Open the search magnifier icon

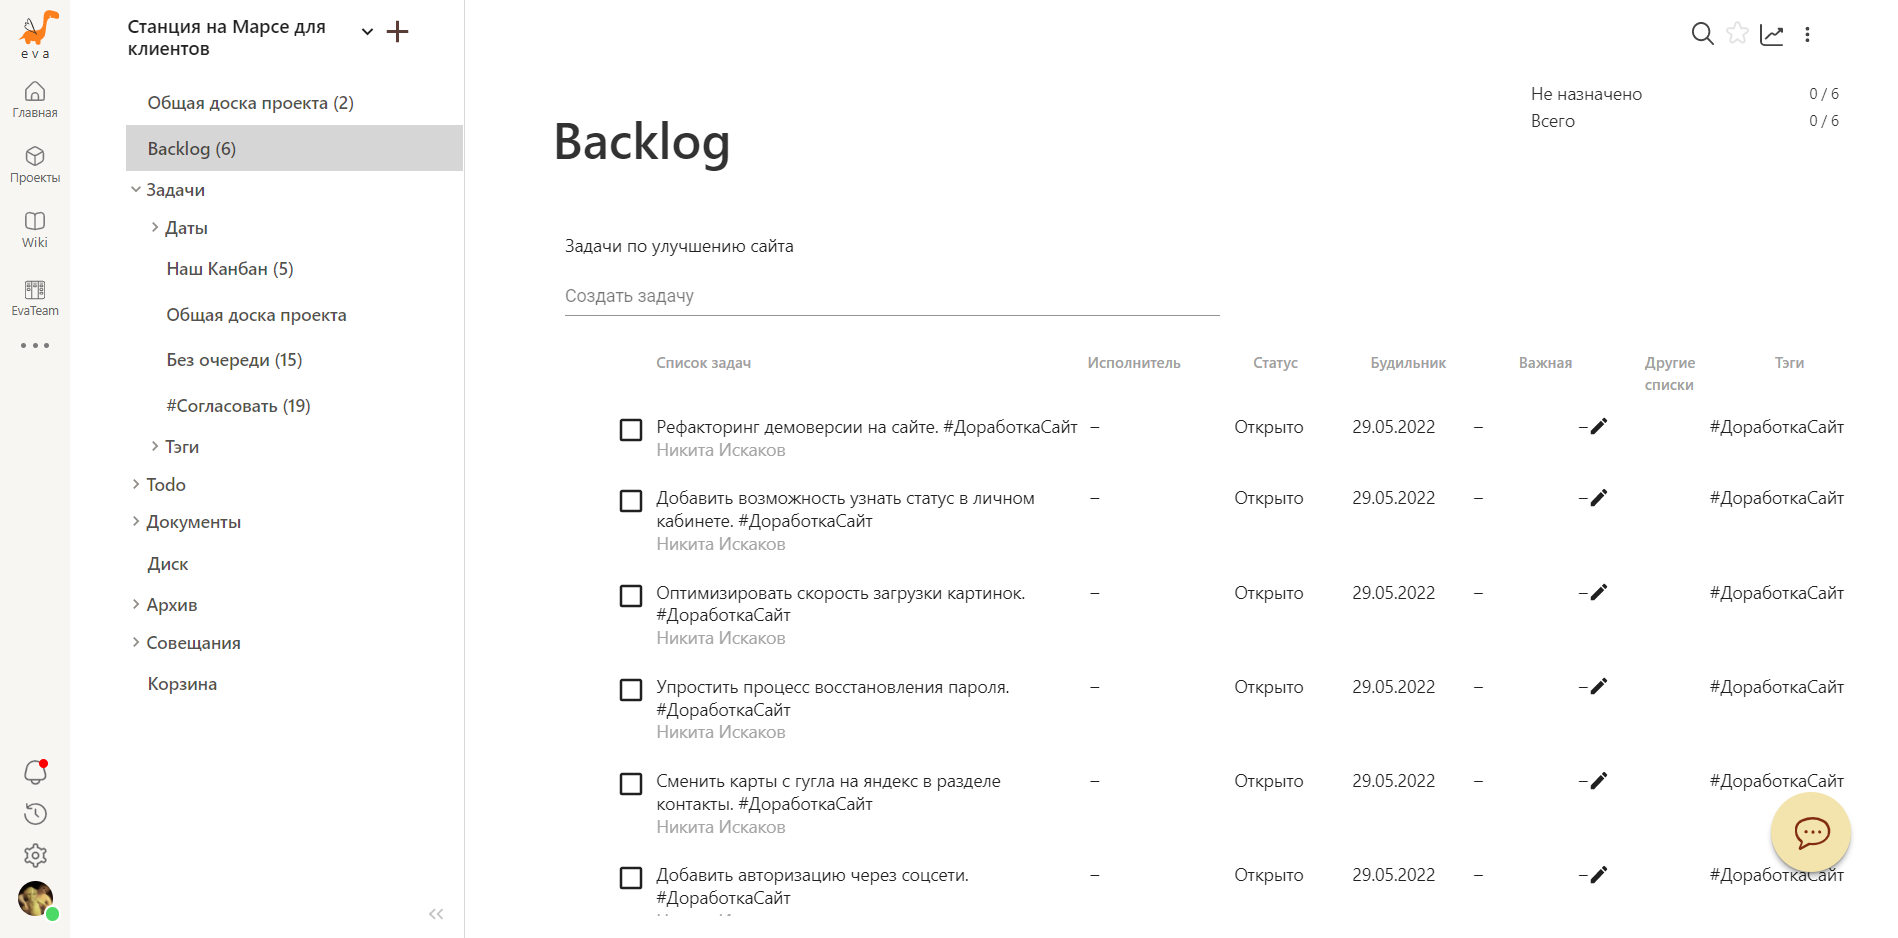click(x=1702, y=34)
